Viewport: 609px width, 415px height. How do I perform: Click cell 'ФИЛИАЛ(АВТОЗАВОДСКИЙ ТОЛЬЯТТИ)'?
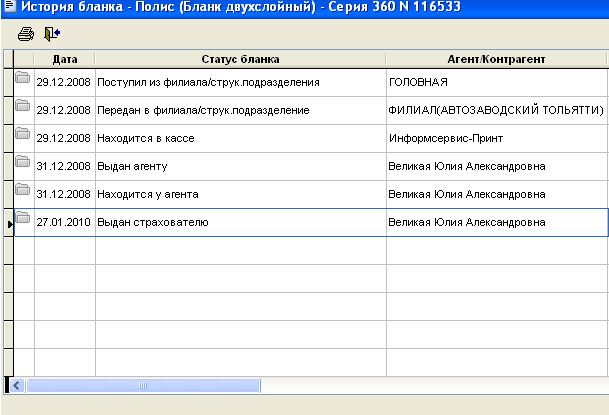498,111
